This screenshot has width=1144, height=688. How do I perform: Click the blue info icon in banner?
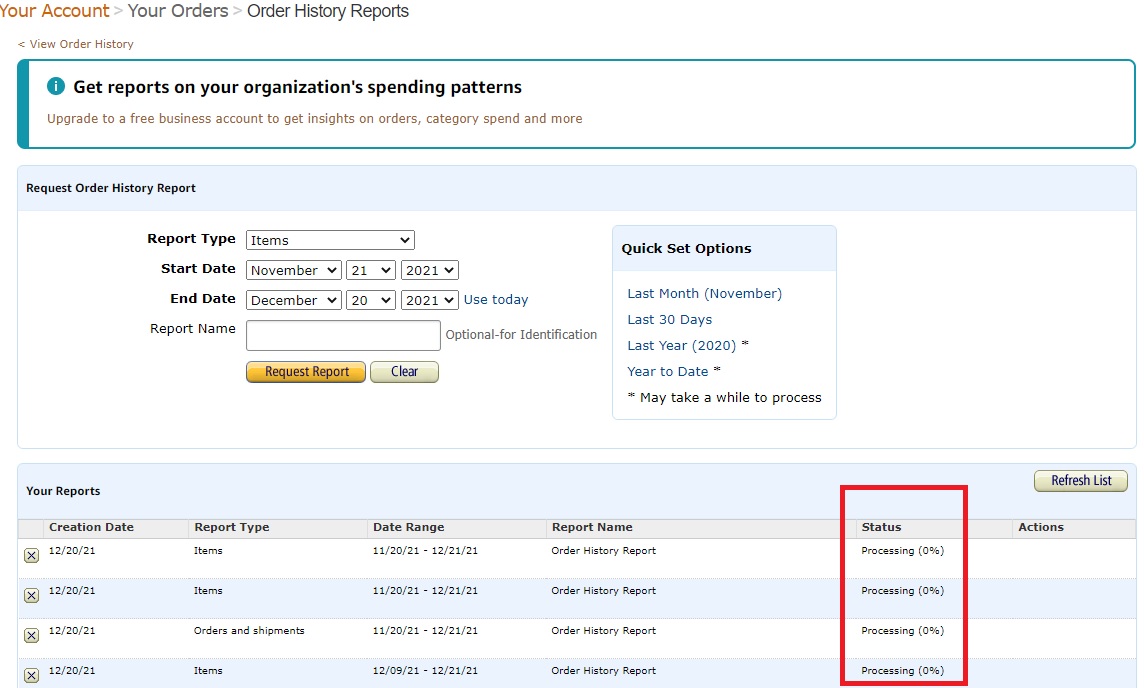tap(56, 87)
